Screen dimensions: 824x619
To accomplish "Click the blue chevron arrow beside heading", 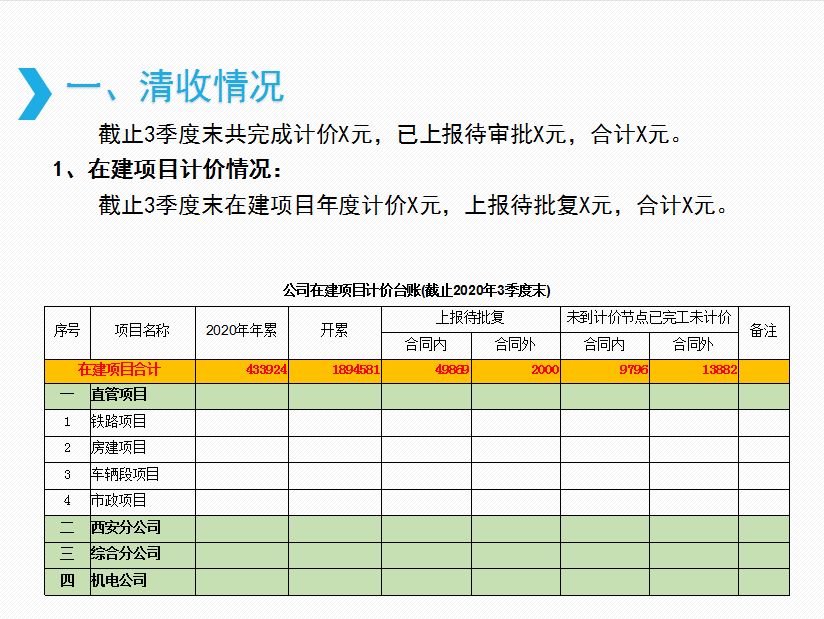I will coord(35,94).
